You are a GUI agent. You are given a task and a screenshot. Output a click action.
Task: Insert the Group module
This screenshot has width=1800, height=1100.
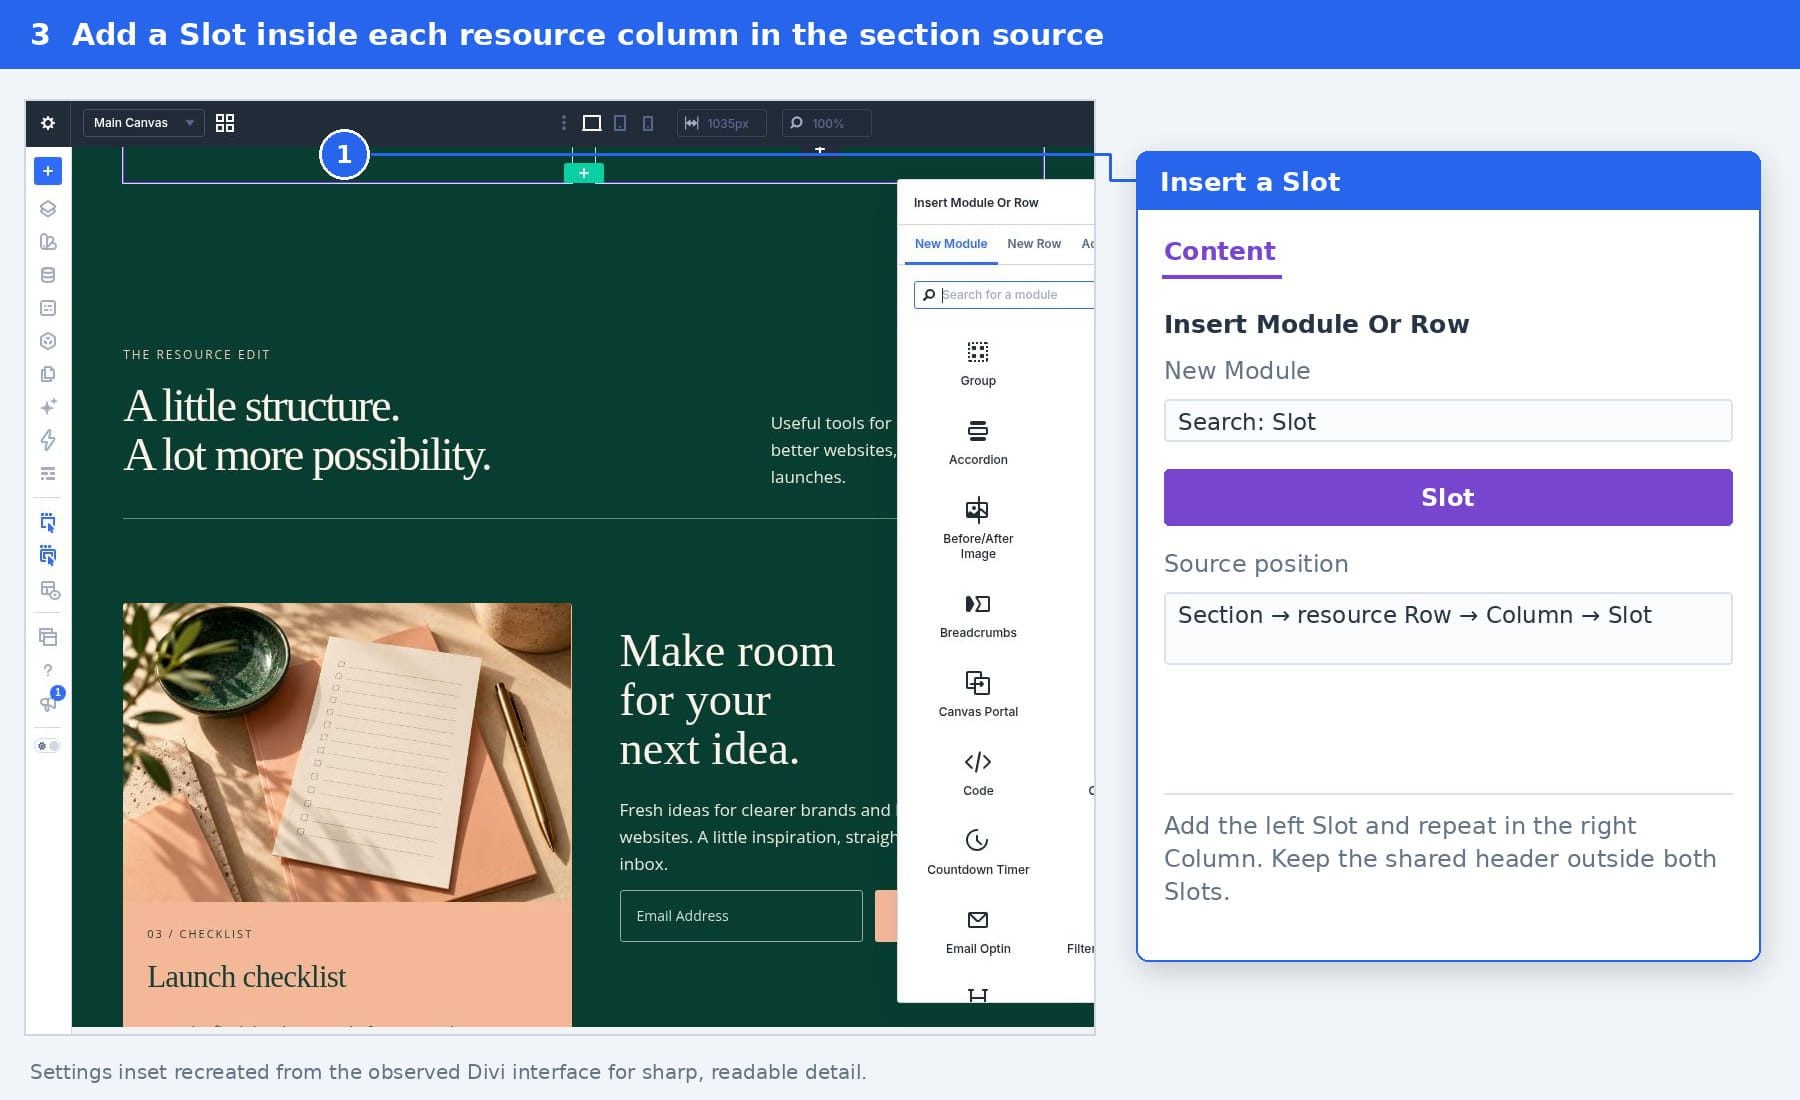coord(978,364)
